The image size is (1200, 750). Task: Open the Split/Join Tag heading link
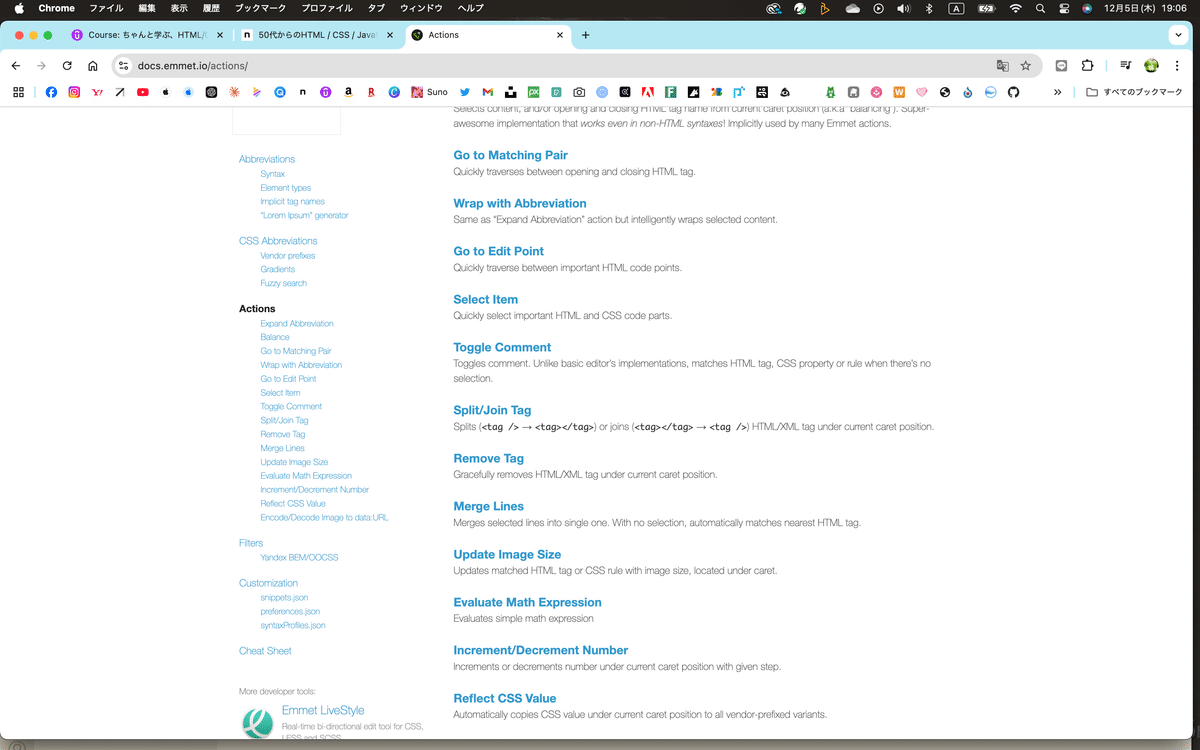point(492,410)
